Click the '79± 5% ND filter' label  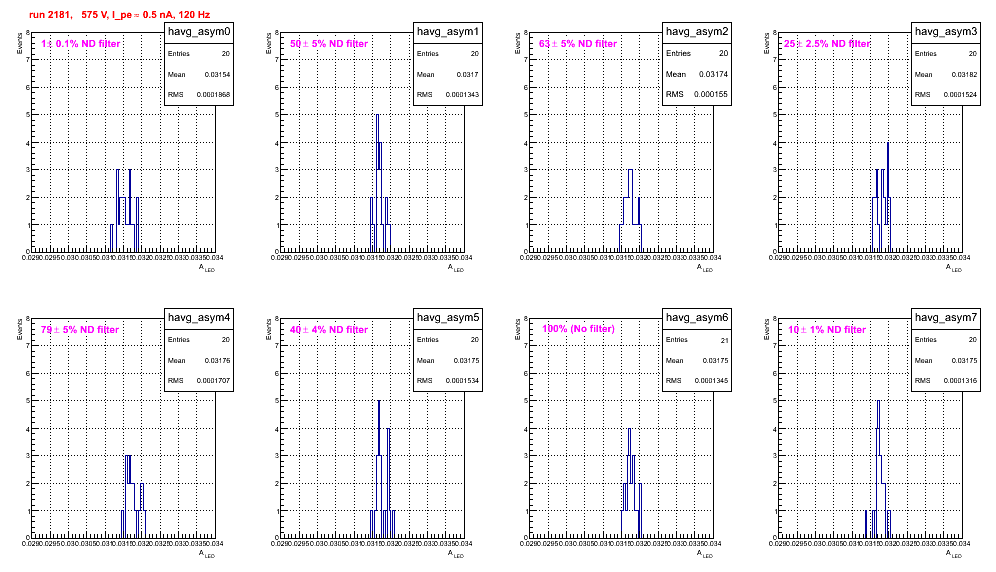tap(80, 330)
